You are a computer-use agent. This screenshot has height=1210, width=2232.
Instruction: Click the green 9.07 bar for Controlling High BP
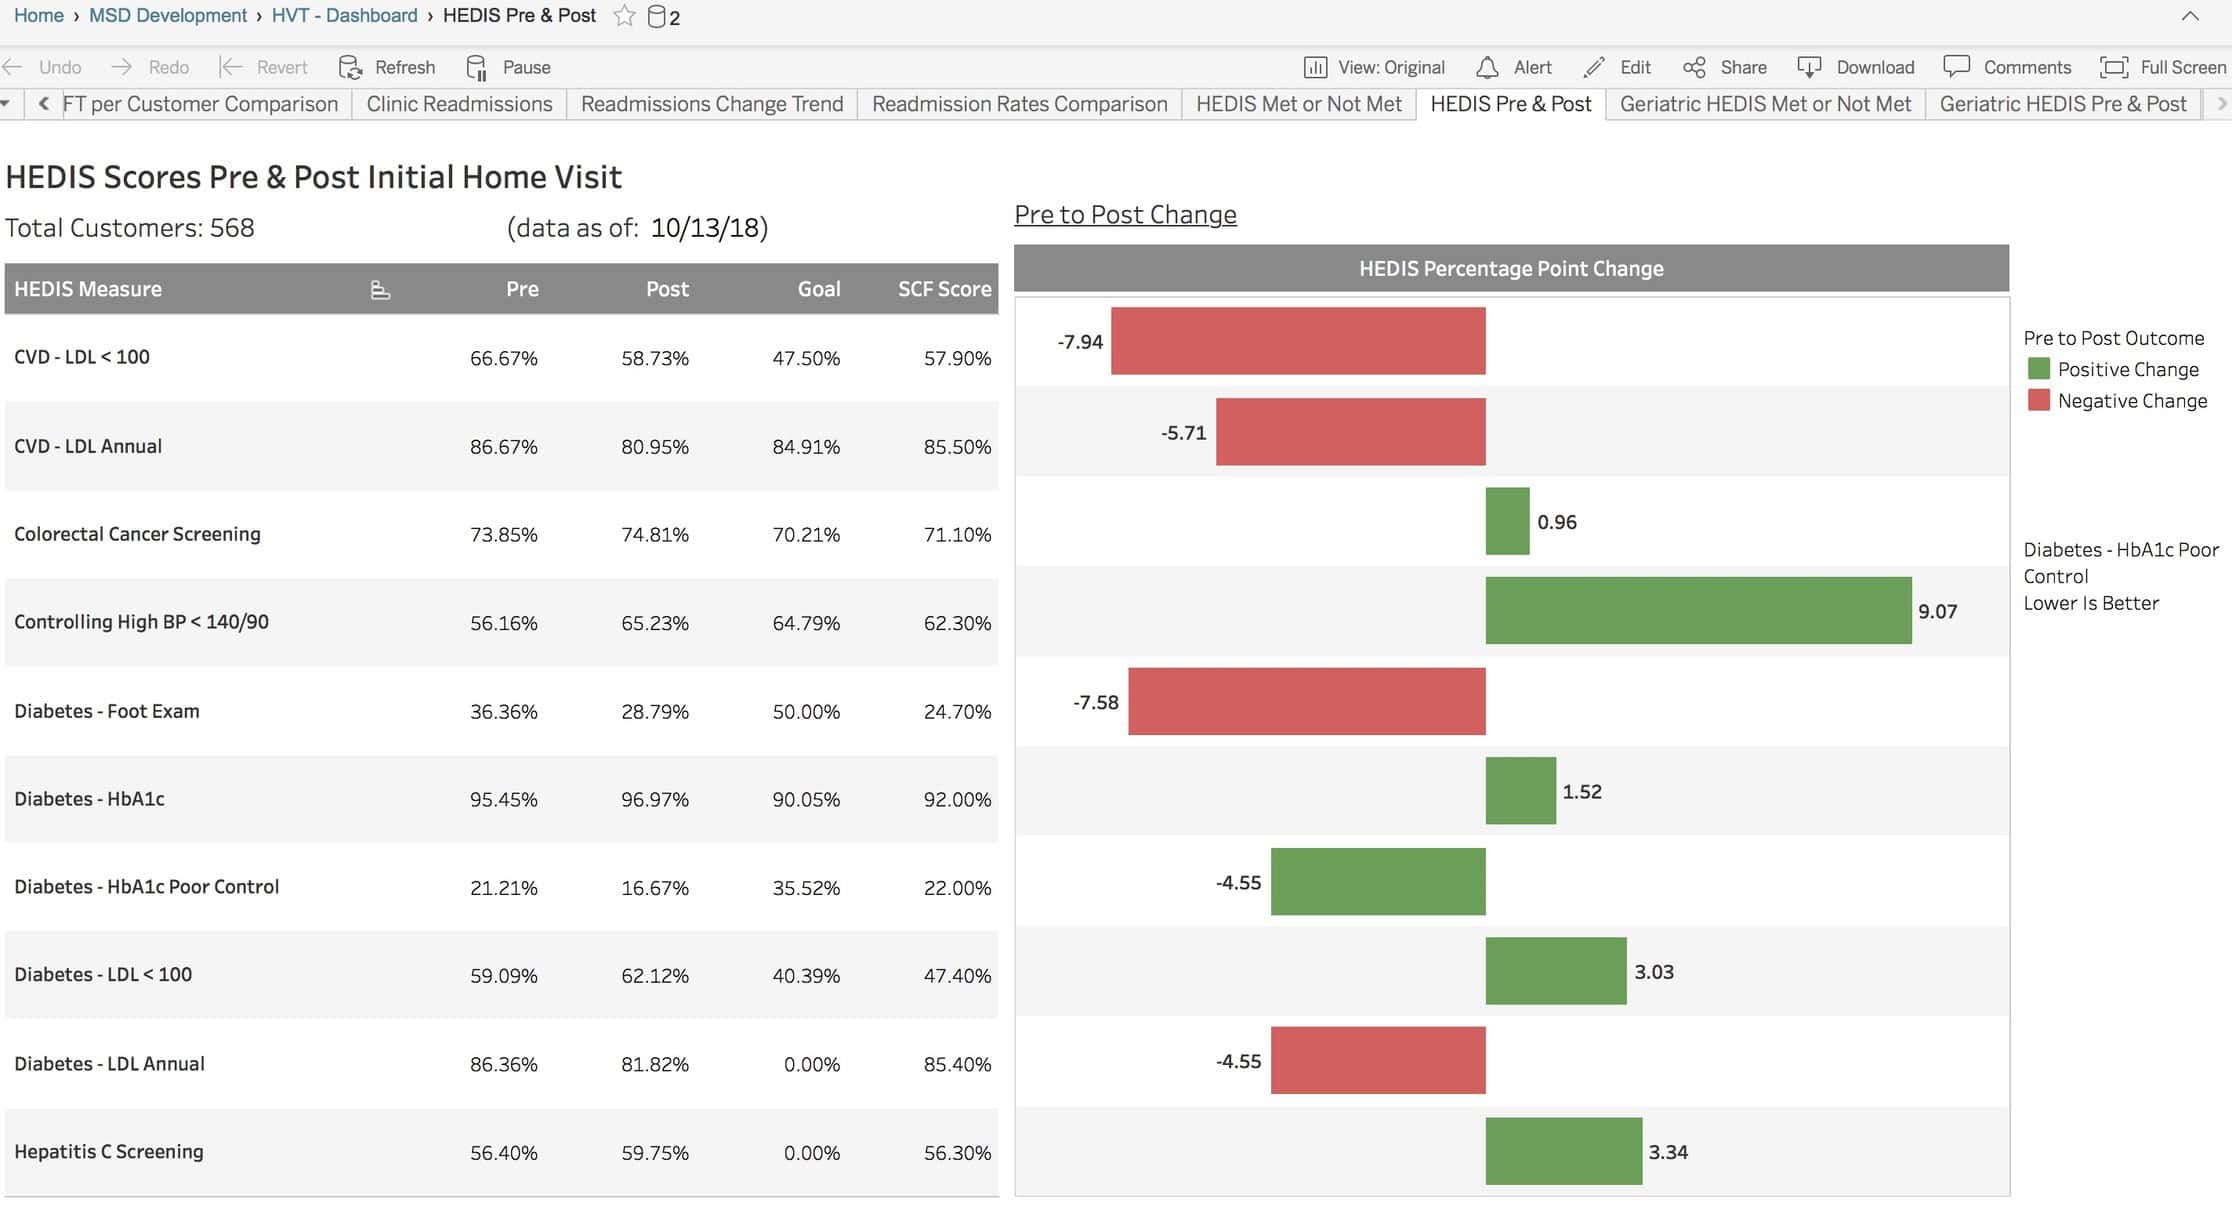coord(1698,610)
